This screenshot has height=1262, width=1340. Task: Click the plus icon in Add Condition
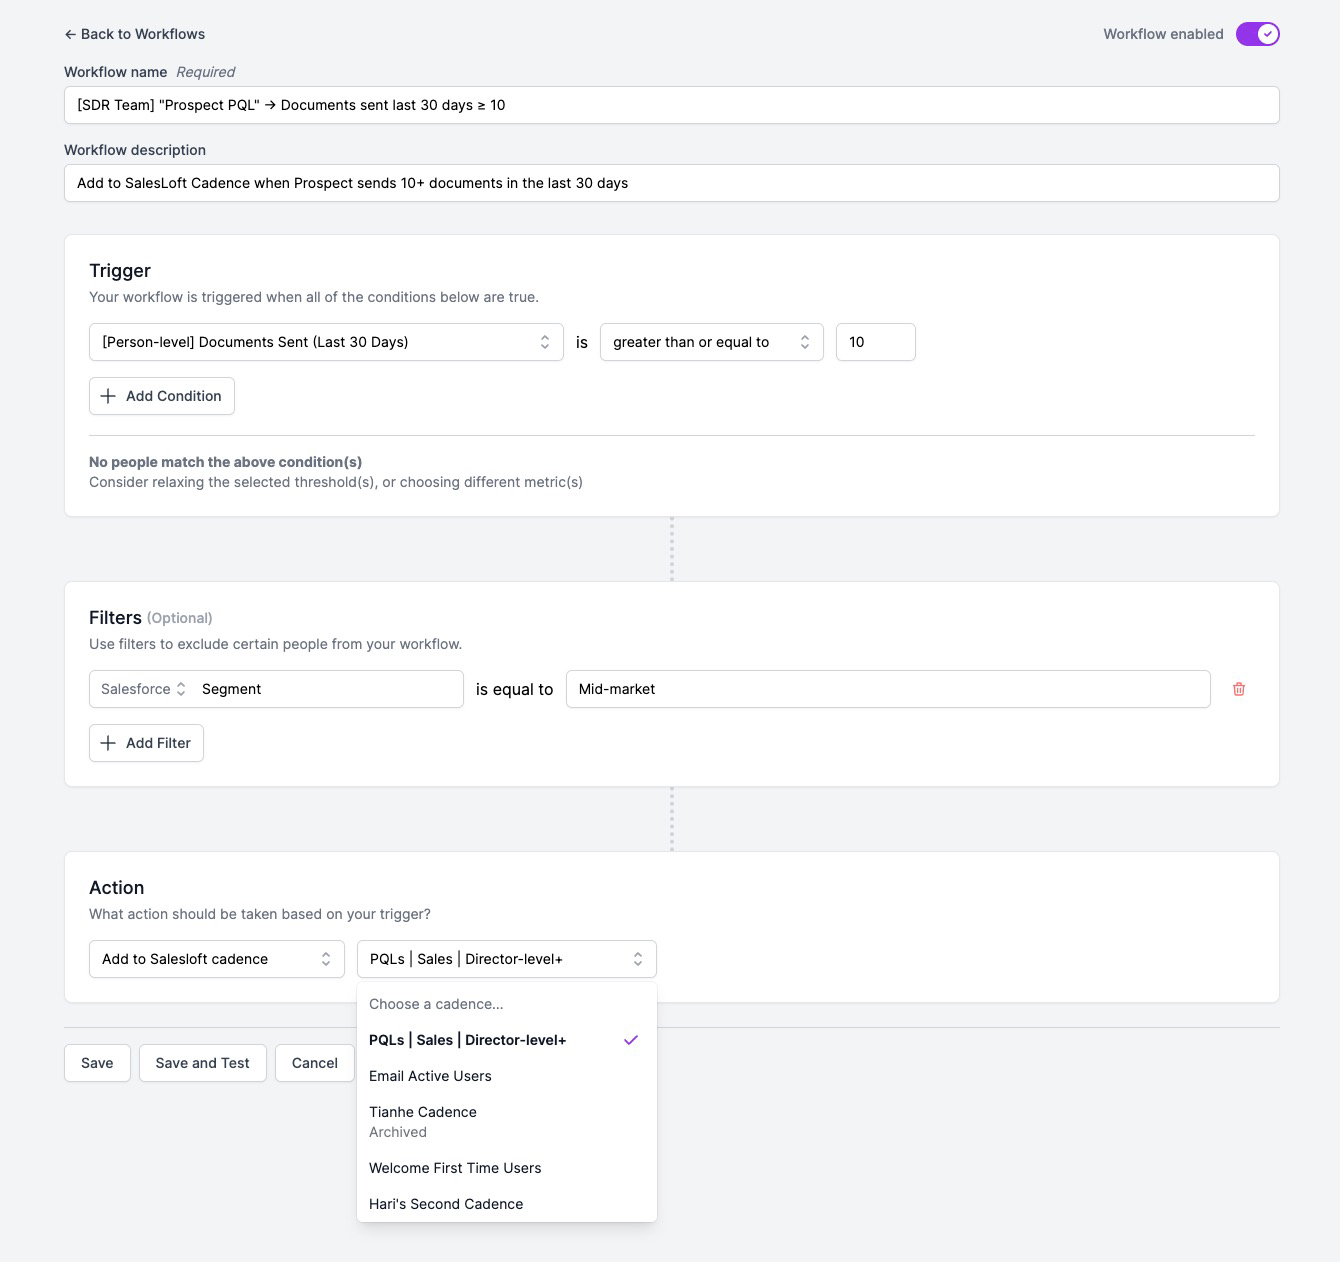coord(108,396)
